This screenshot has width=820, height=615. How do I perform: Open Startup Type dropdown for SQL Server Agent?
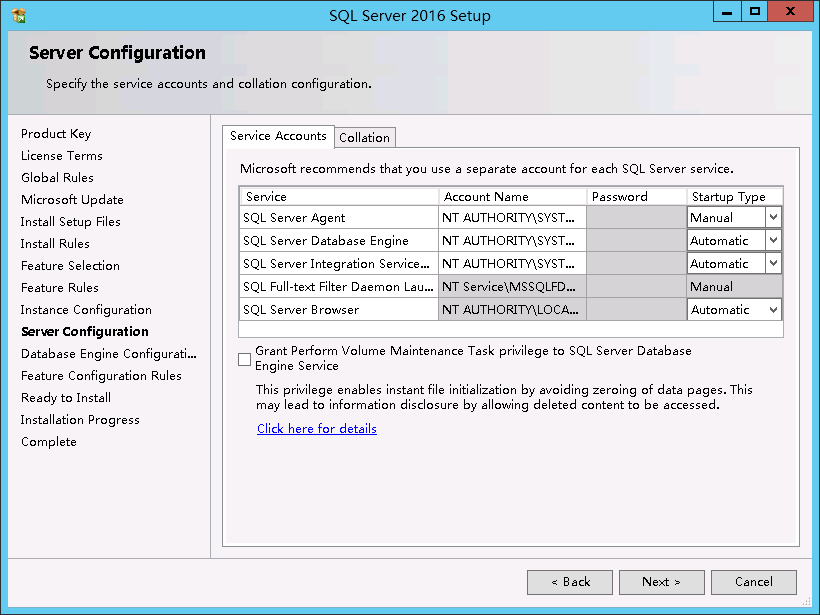773,217
